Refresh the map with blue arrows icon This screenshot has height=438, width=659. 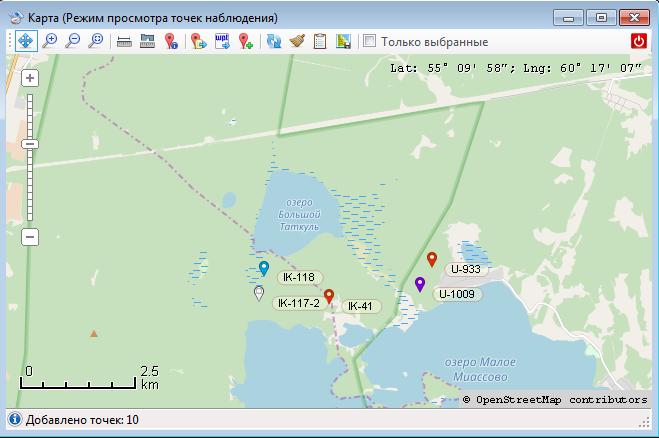tap(274, 41)
